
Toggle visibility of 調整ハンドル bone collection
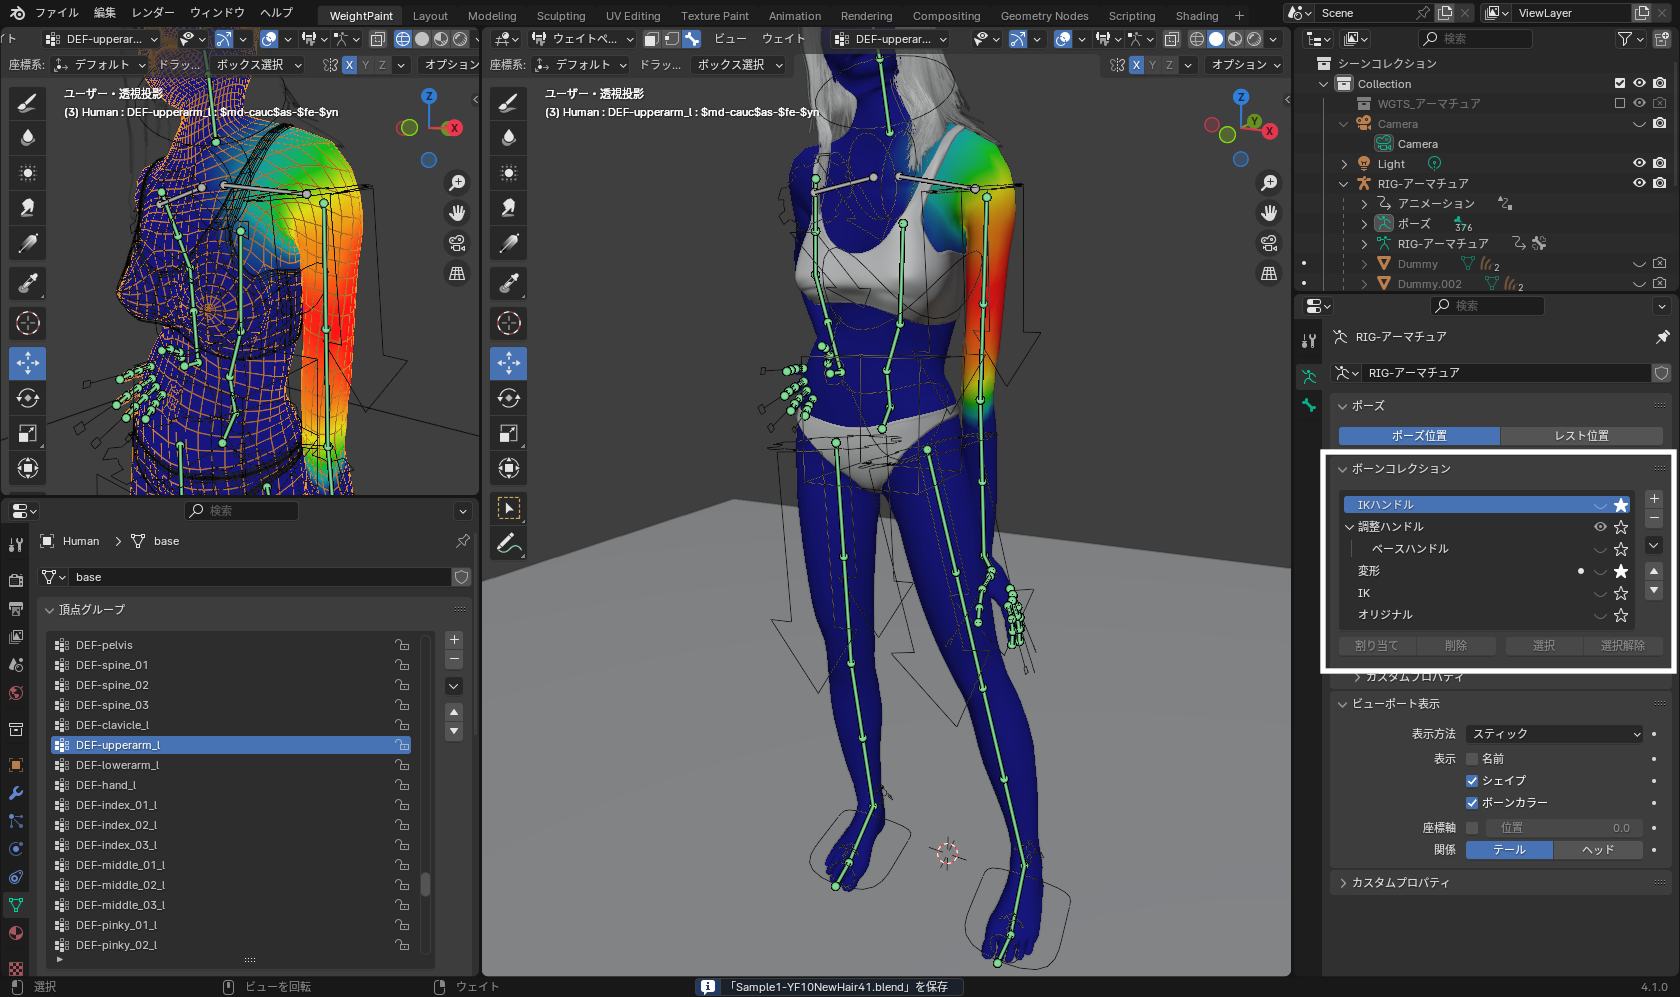tap(1600, 527)
